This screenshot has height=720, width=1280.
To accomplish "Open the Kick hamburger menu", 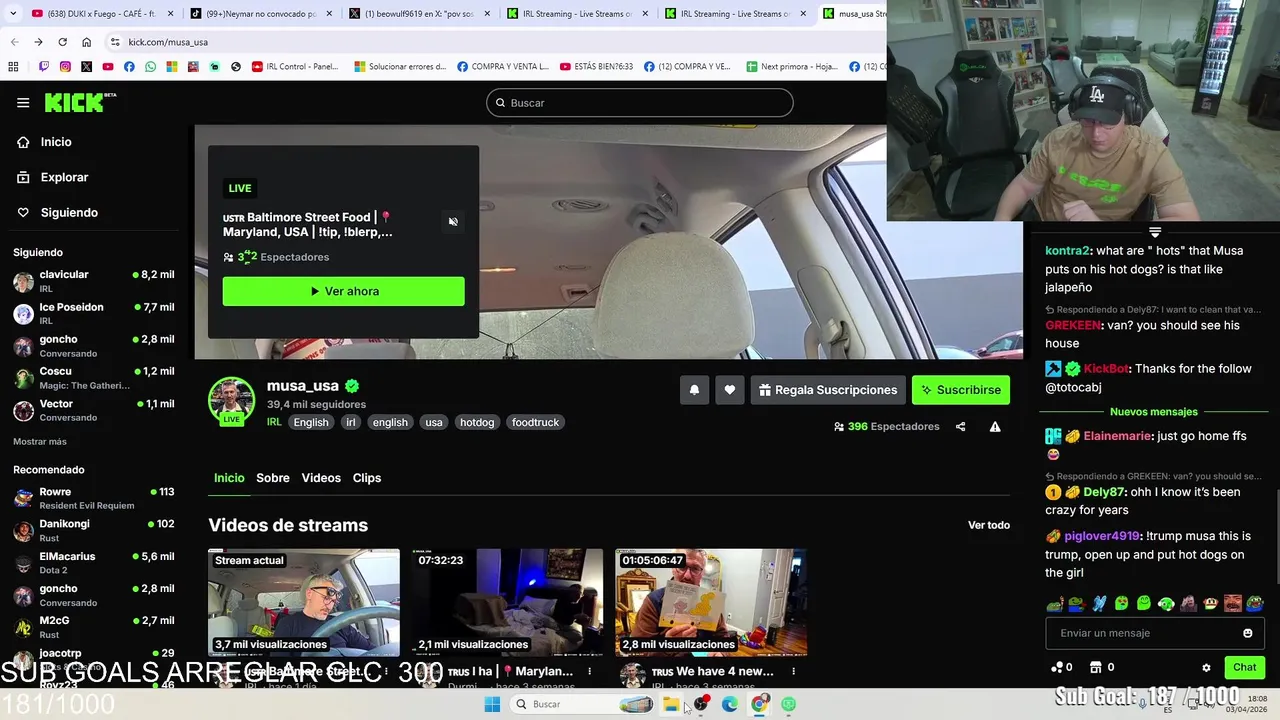I will tap(23, 103).
